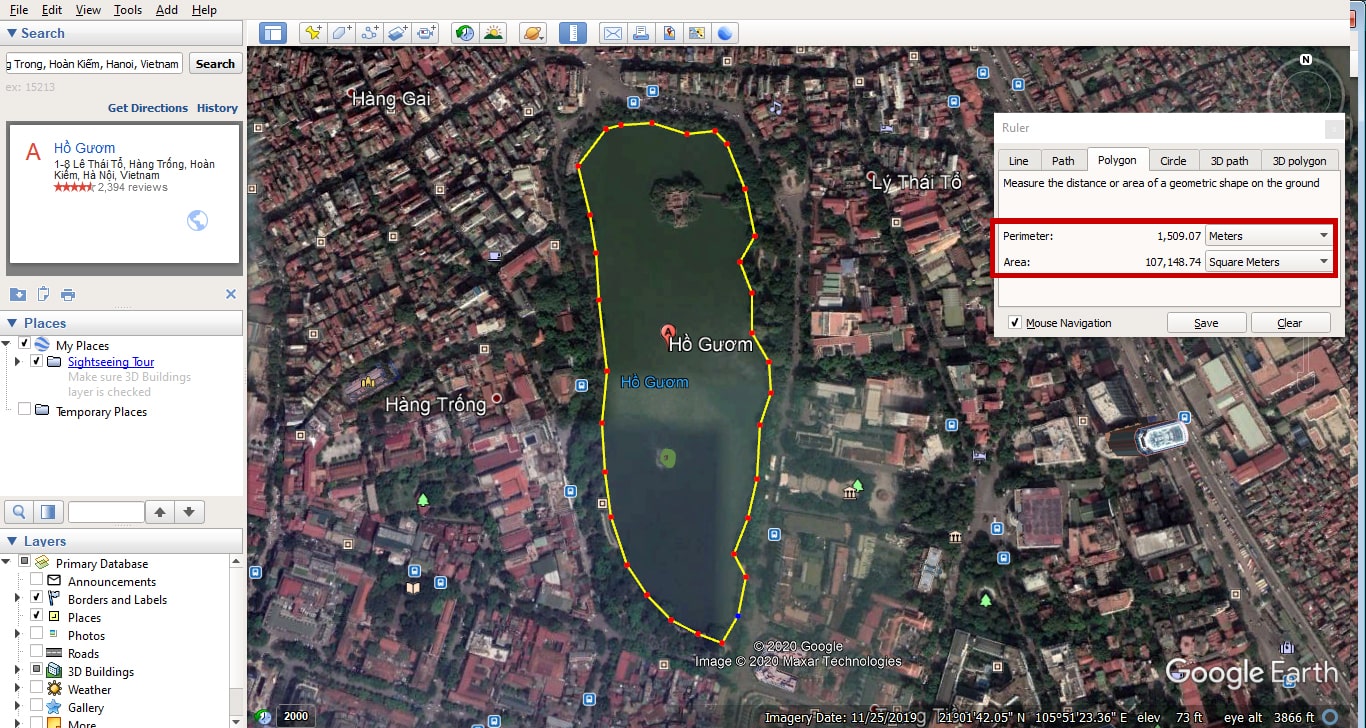Click the Layers panel vertical scrollbar
This screenshot has width=1366, height=728.
236,641
